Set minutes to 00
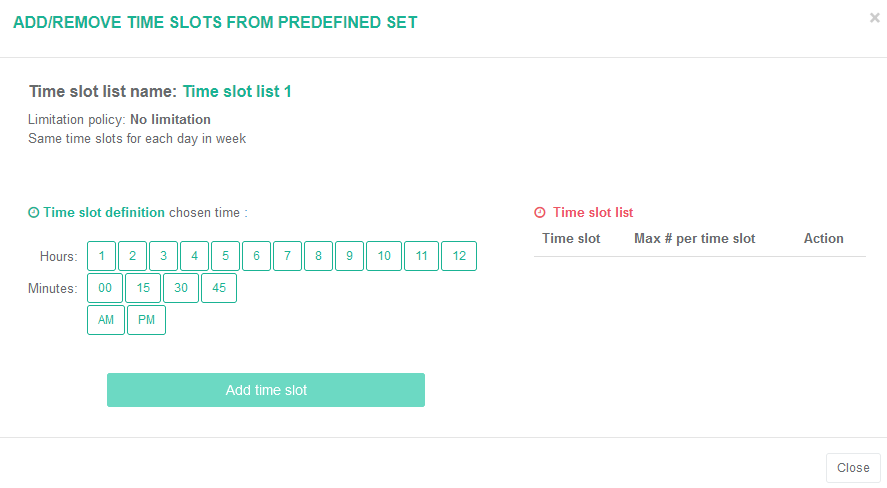The height and width of the screenshot is (488, 887). point(105,288)
